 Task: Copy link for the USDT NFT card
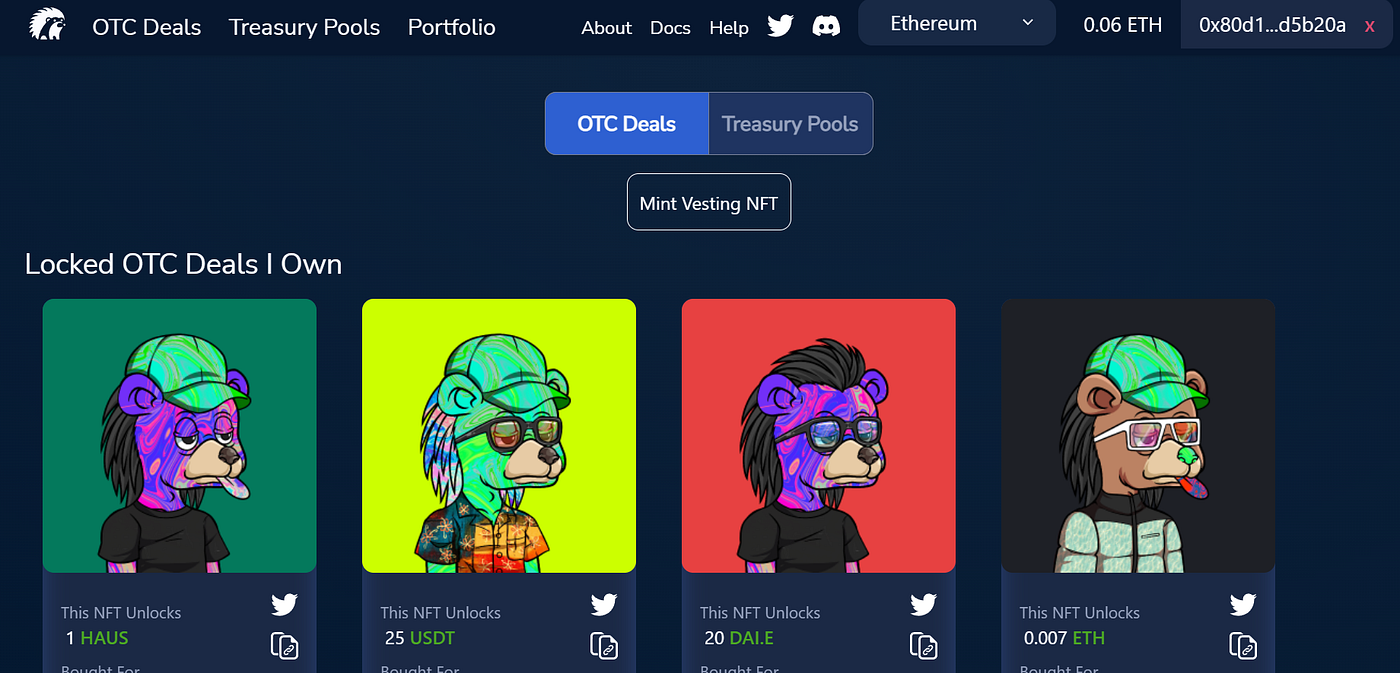(x=604, y=646)
